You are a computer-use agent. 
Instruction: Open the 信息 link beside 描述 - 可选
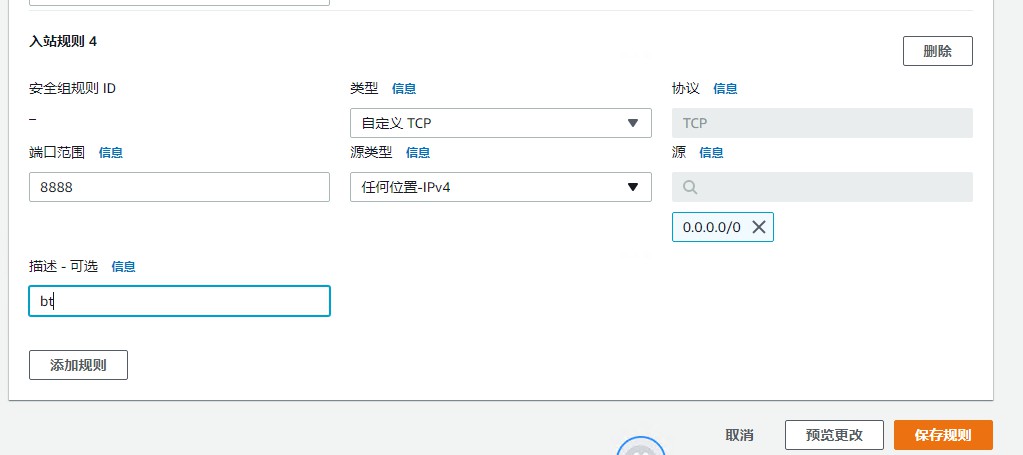pos(123,266)
